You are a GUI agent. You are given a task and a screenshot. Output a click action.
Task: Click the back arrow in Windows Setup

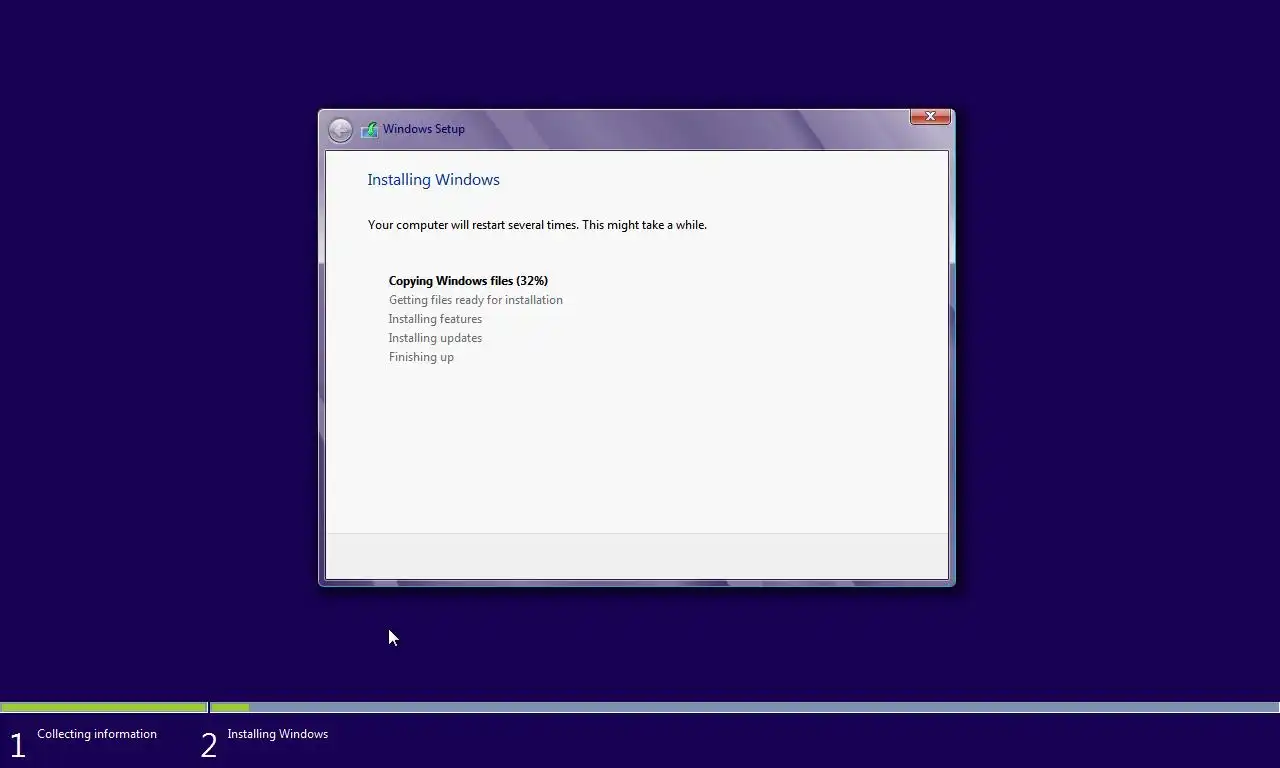[340, 130]
